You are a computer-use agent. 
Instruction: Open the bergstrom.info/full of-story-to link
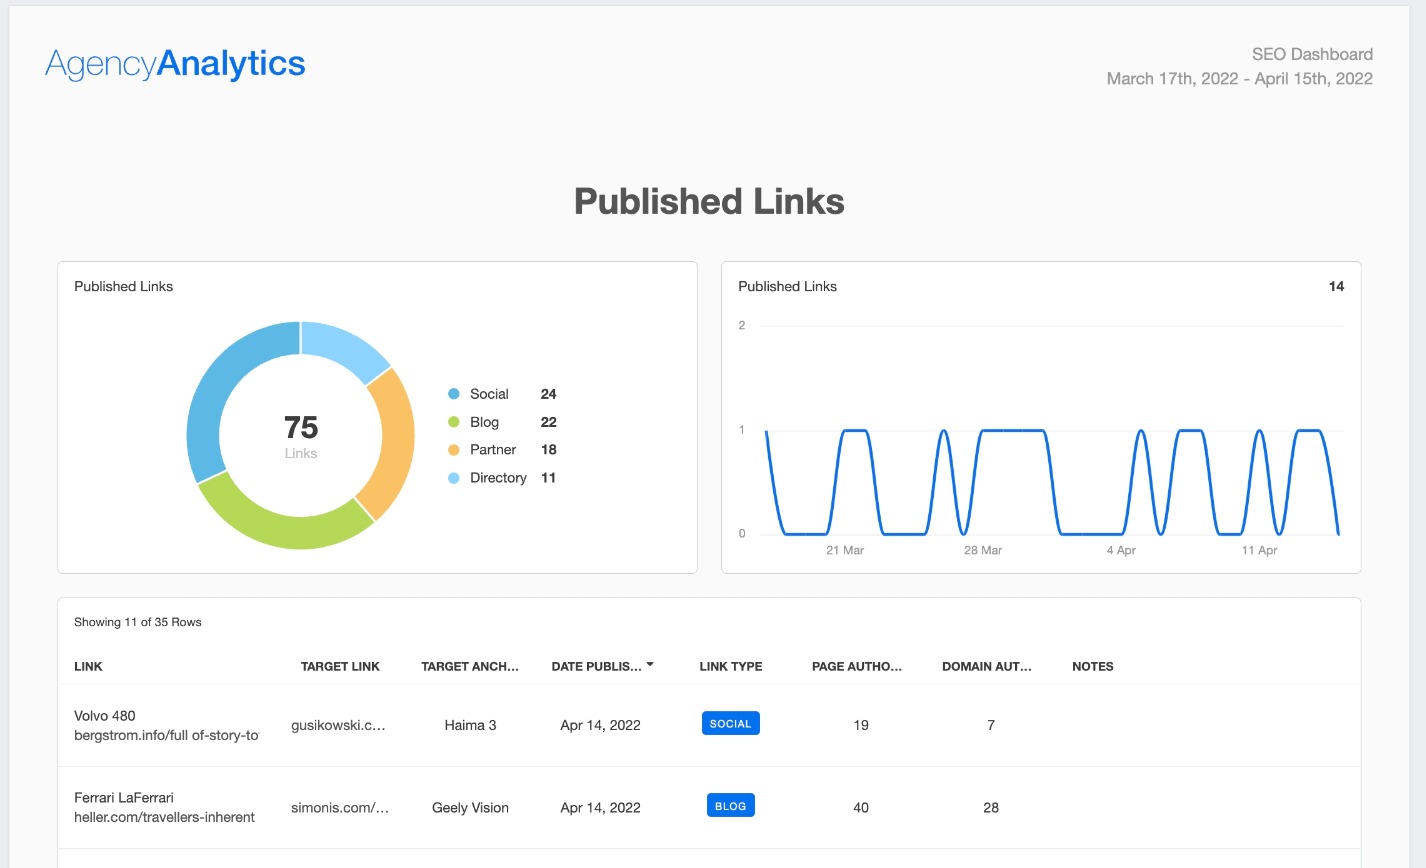(166, 735)
